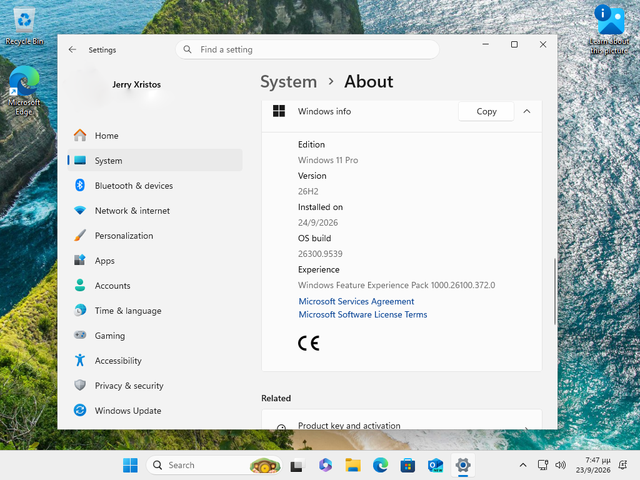Click the settings page scrollbar
Screen dimensions: 640x480
pyautogui.click(x=555, y=291)
